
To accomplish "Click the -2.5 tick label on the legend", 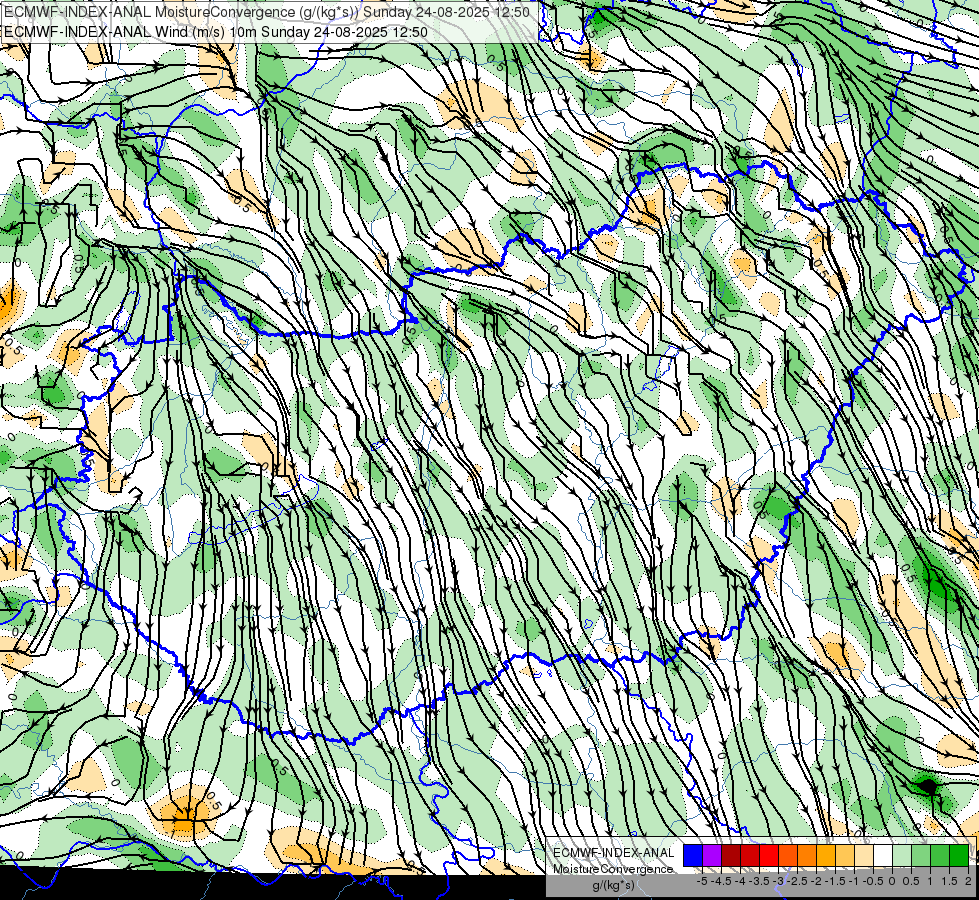I will tap(797, 881).
